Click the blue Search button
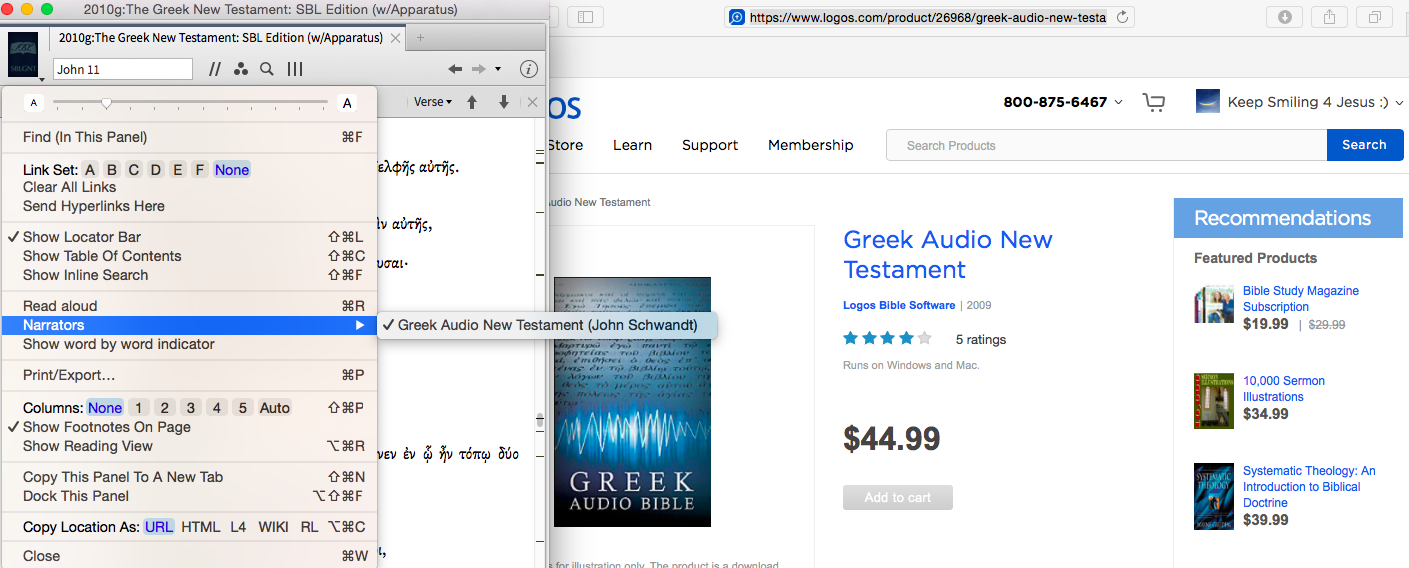Viewport: 1409px width, 568px height. [x=1365, y=145]
